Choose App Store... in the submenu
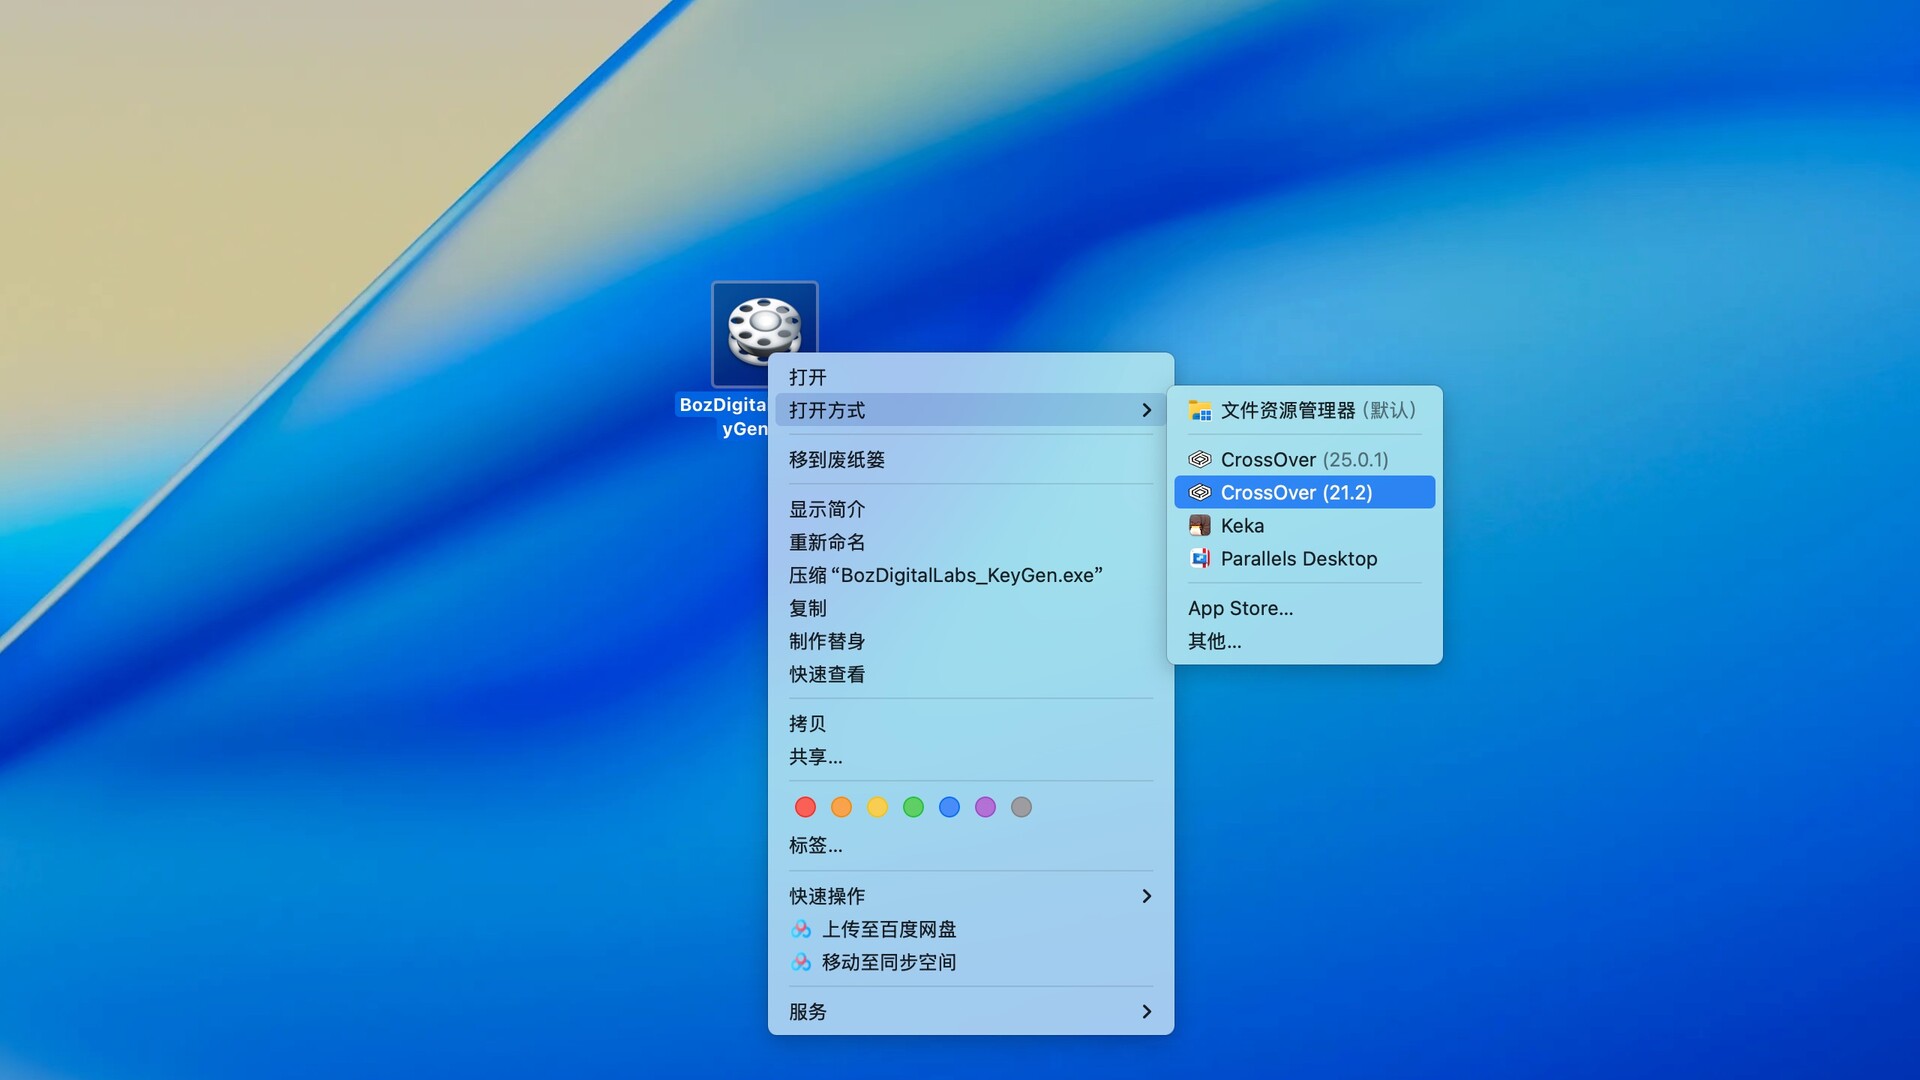This screenshot has width=1920, height=1080. click(1305, 608)
